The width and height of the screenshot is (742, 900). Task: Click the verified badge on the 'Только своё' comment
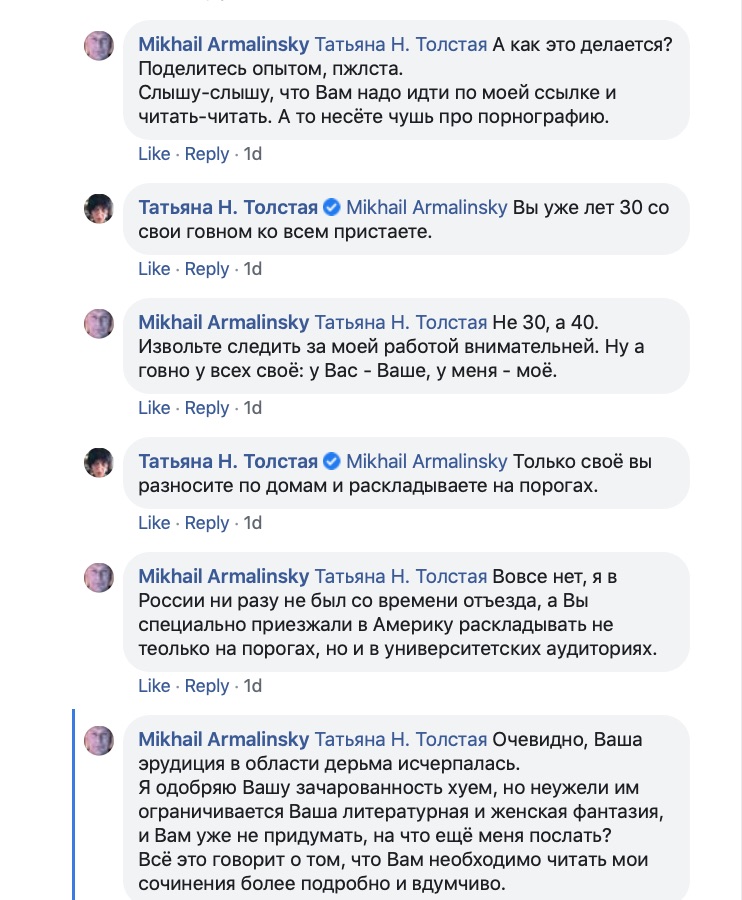pos(332,461)
